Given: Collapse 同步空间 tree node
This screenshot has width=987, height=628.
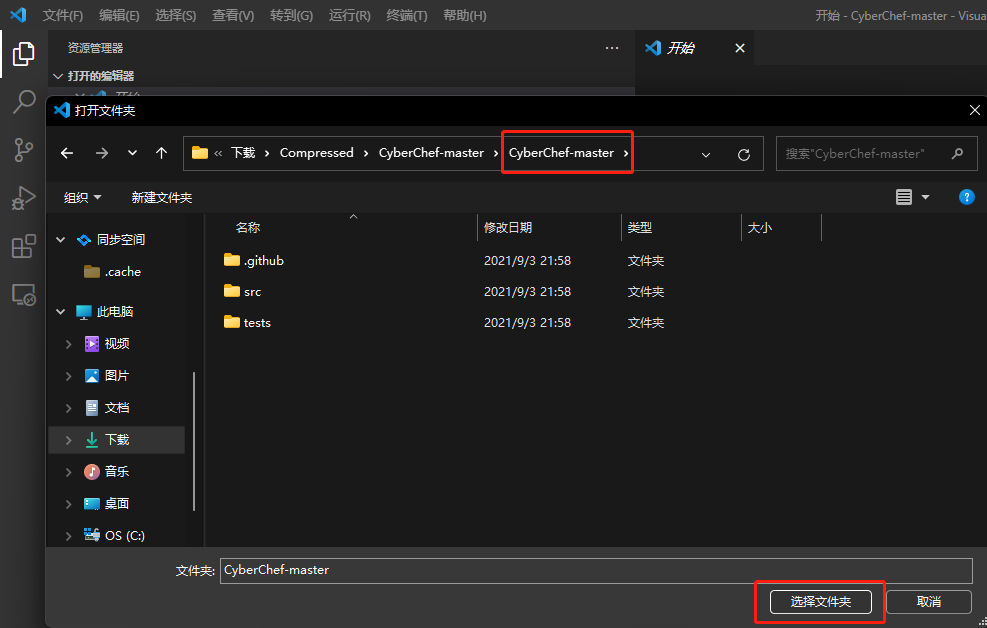Looking at the screenshot, I should click(x=61, y=240).
